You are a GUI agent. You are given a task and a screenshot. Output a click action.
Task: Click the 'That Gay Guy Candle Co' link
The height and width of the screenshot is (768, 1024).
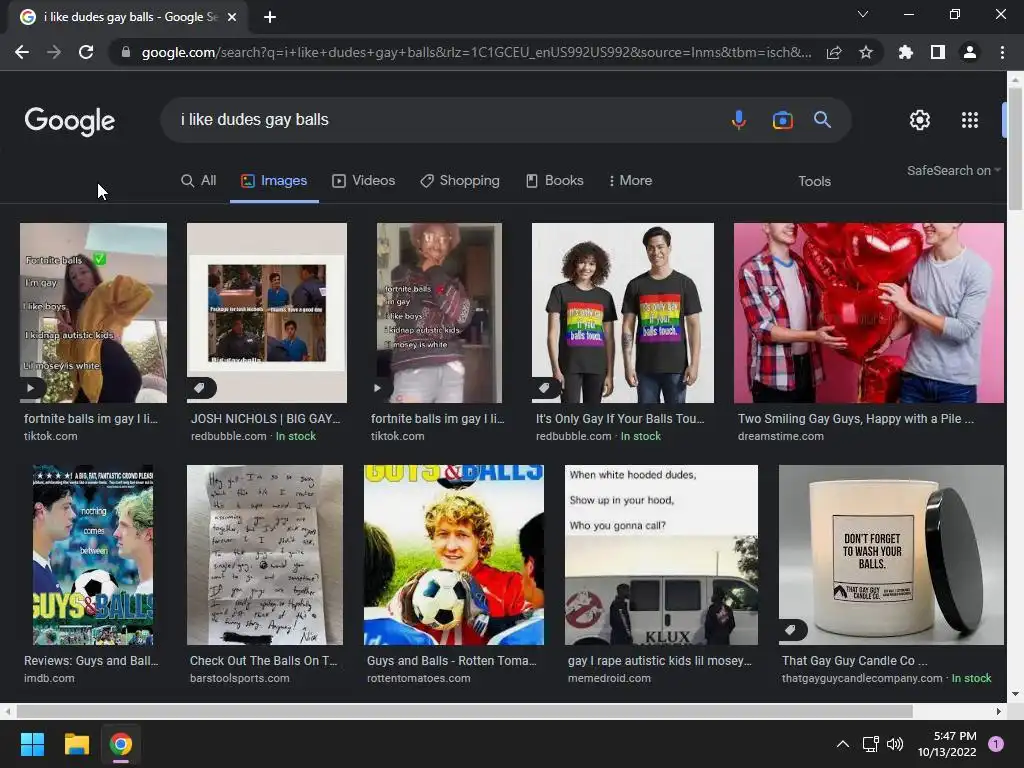(x=854, y=661)
